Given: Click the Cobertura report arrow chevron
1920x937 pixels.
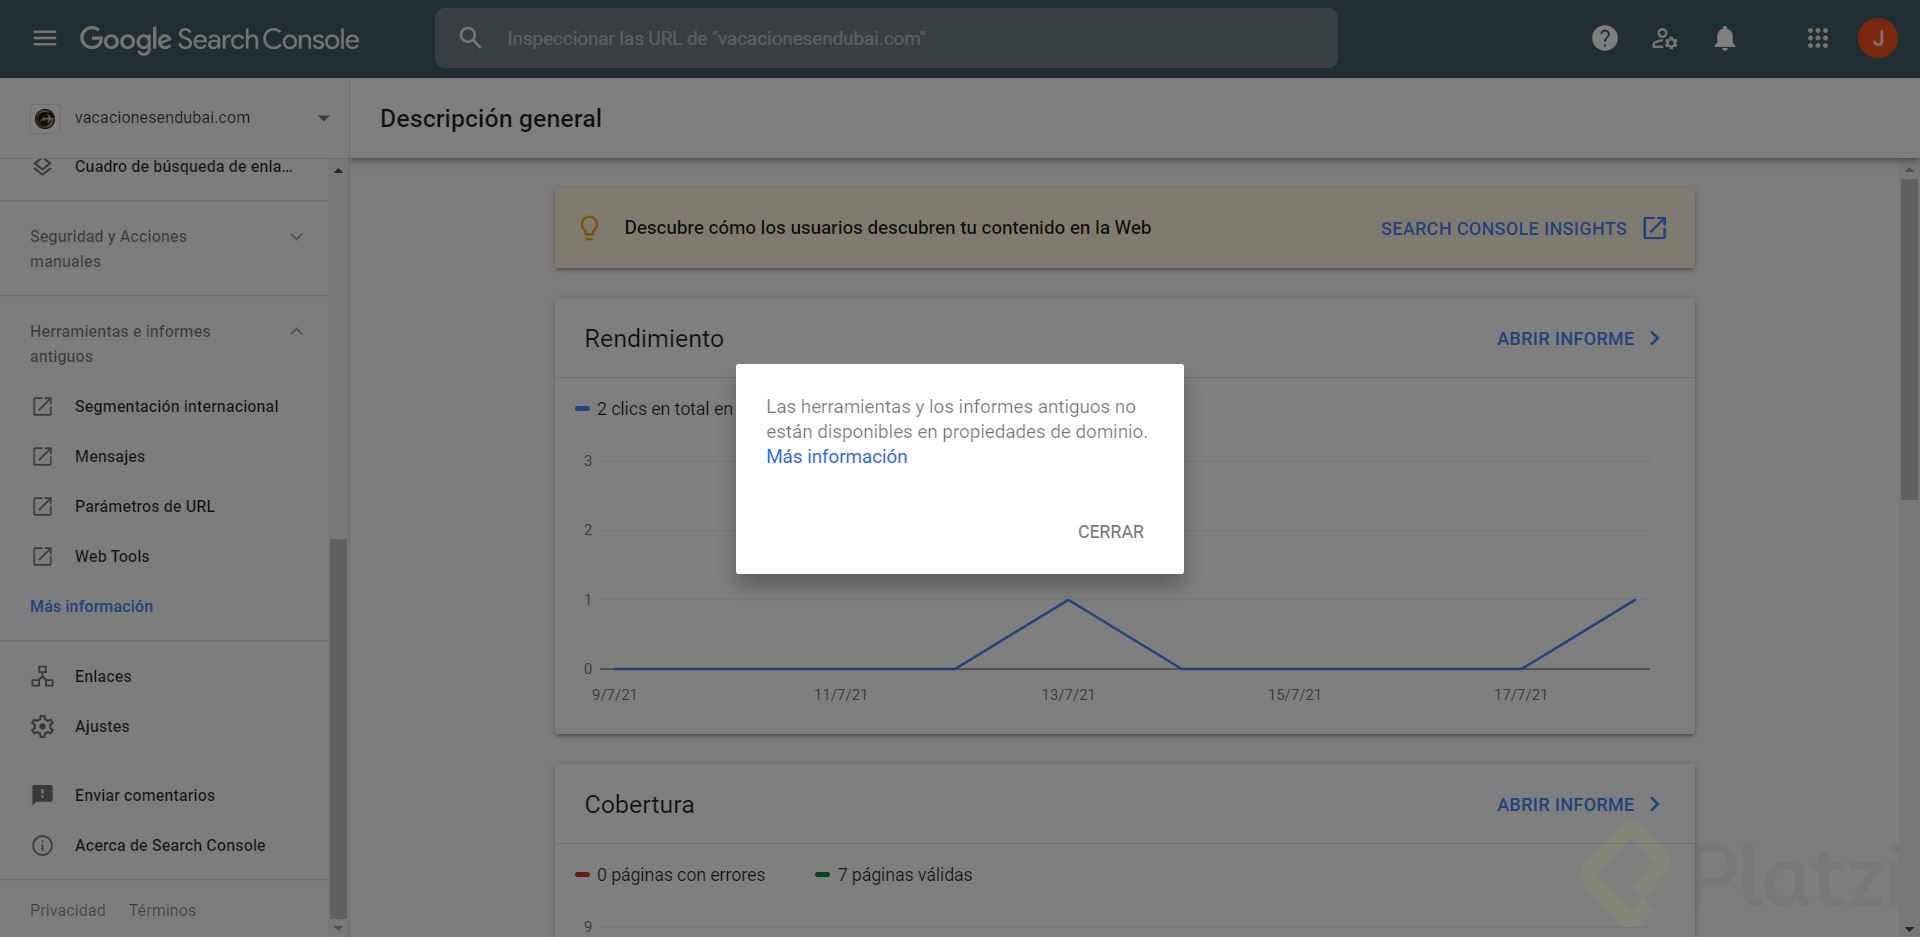Looking at the screenshot, I should pos(1655,804).
